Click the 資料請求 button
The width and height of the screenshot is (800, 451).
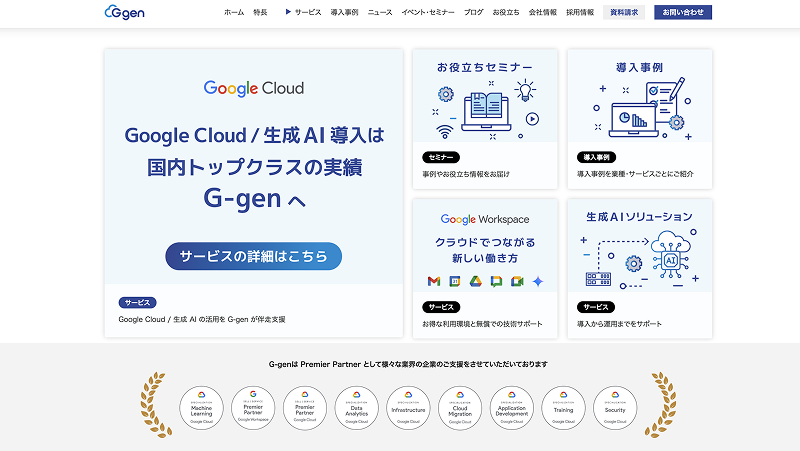click(624, 12)
